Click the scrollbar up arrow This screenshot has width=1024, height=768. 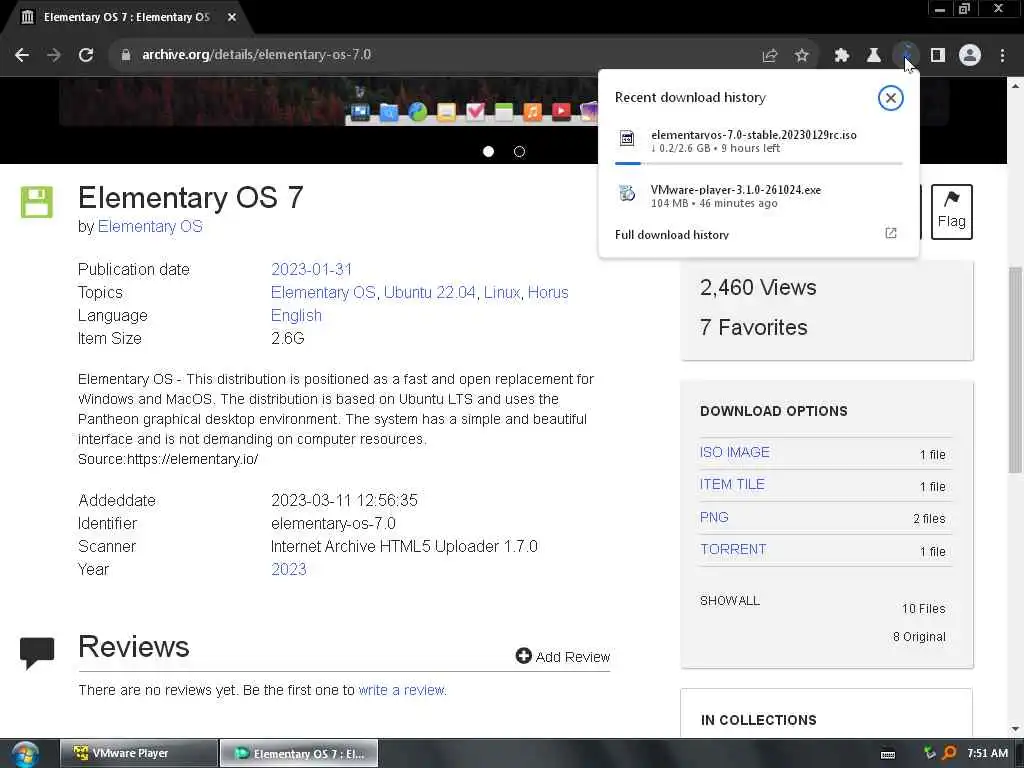click(1015, 86)
